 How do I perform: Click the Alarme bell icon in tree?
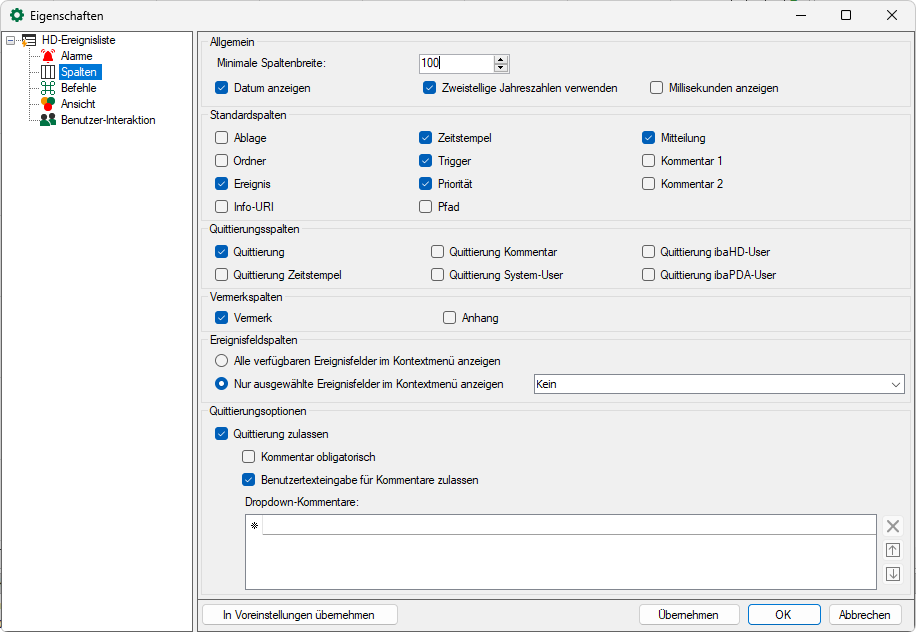pos(48,56)
